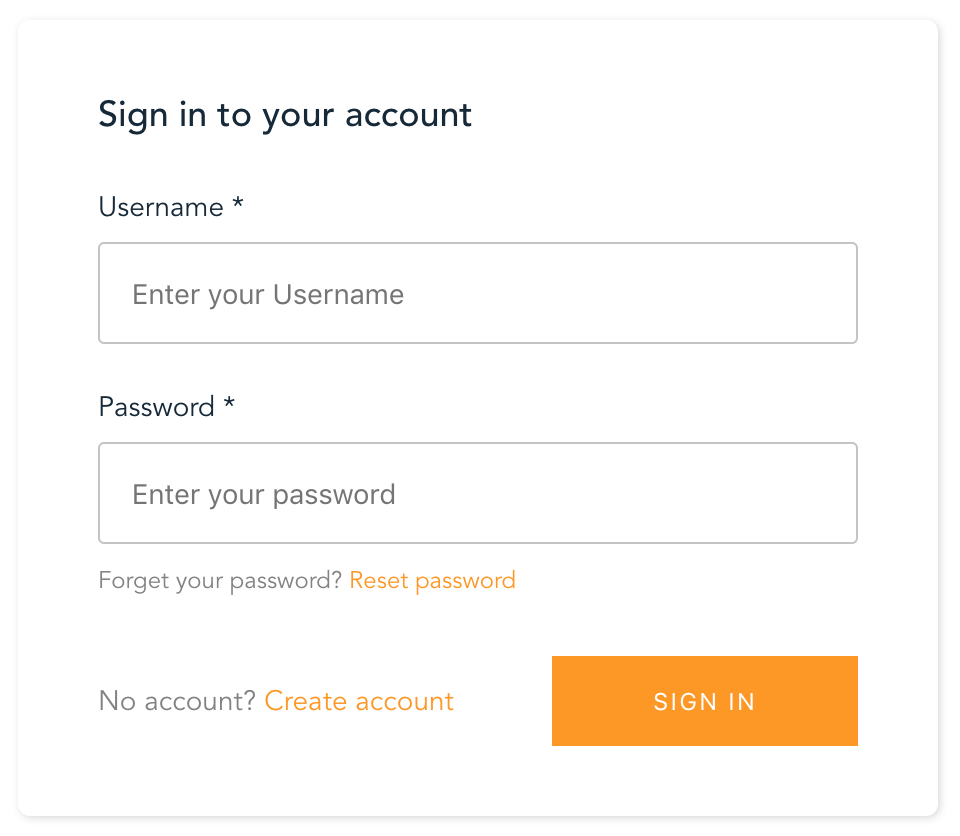Viewport: 960px width, 836px height.
Task: Click the "Forget your password?" text
Action: (220, 580)
